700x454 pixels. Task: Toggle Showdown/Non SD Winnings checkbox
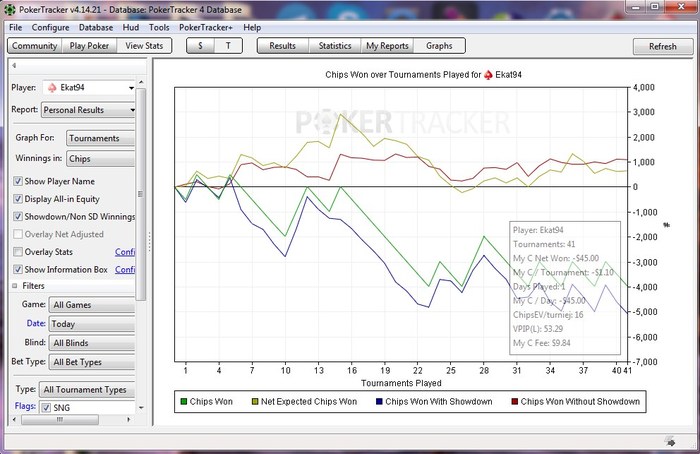point(18,217)
